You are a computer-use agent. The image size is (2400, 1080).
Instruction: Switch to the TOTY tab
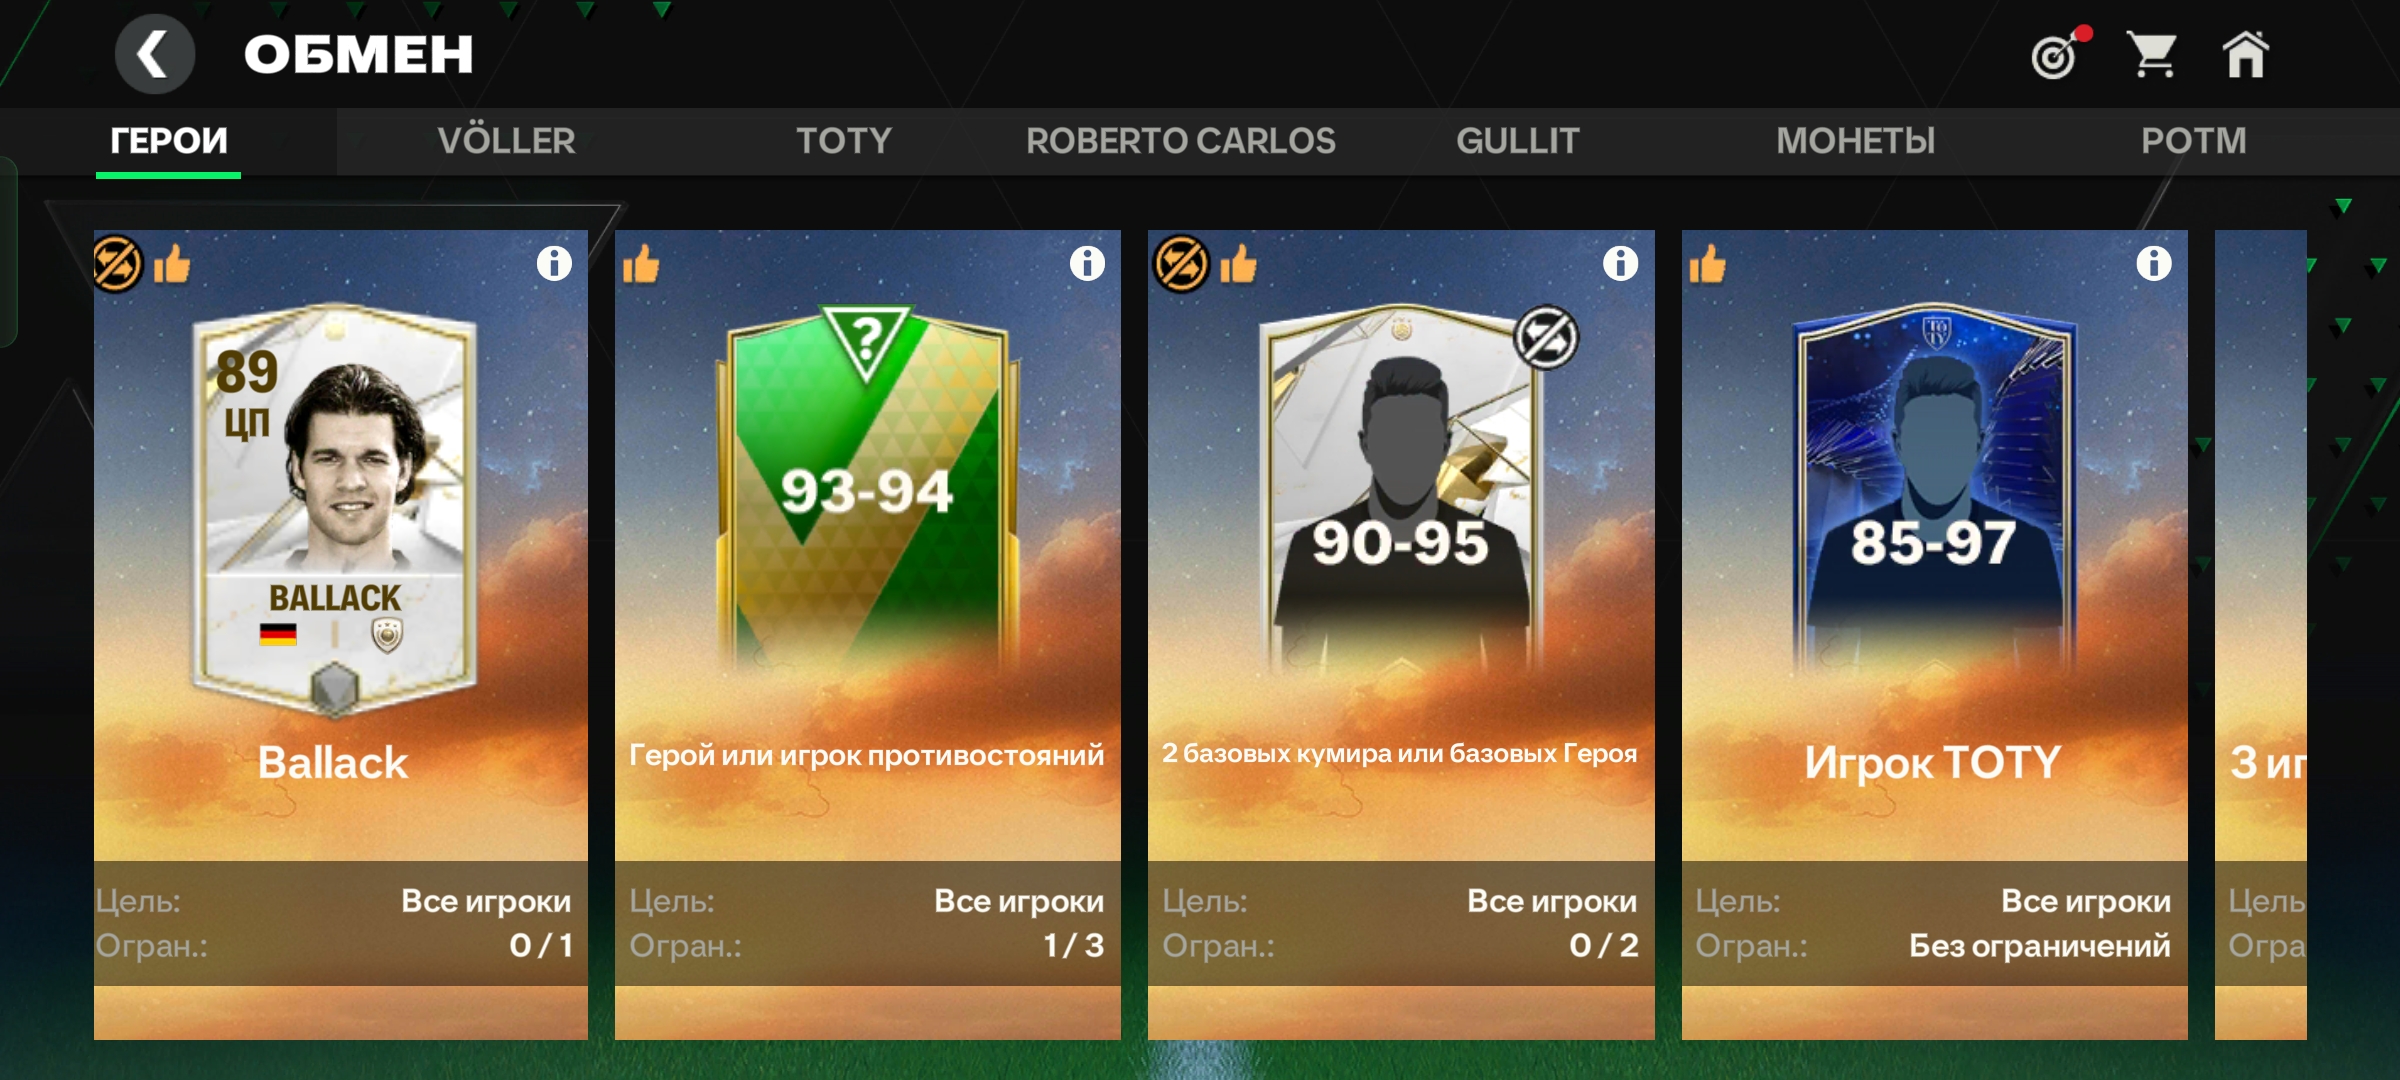click(x=843, y=141)
